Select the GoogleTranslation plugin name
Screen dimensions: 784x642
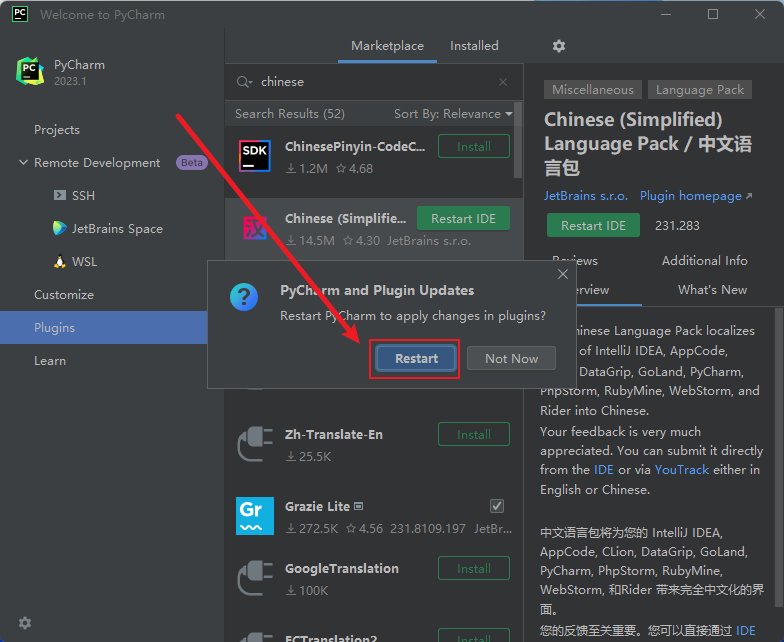(x=342, y=568)
